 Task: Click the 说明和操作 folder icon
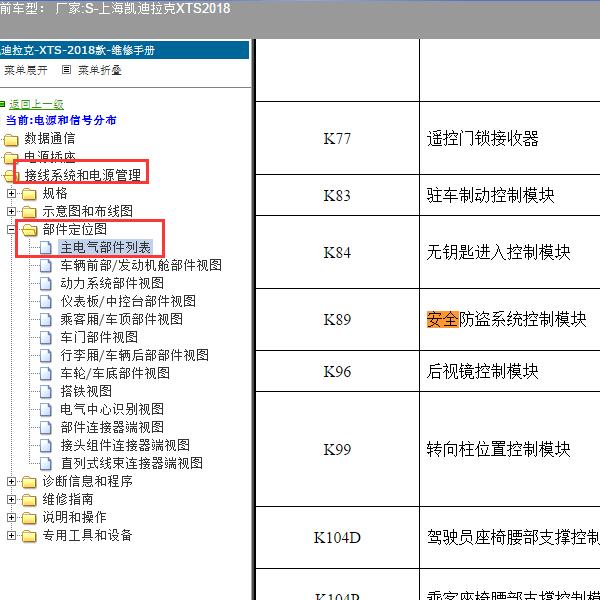pyautogui.click(x=29, y=518)
